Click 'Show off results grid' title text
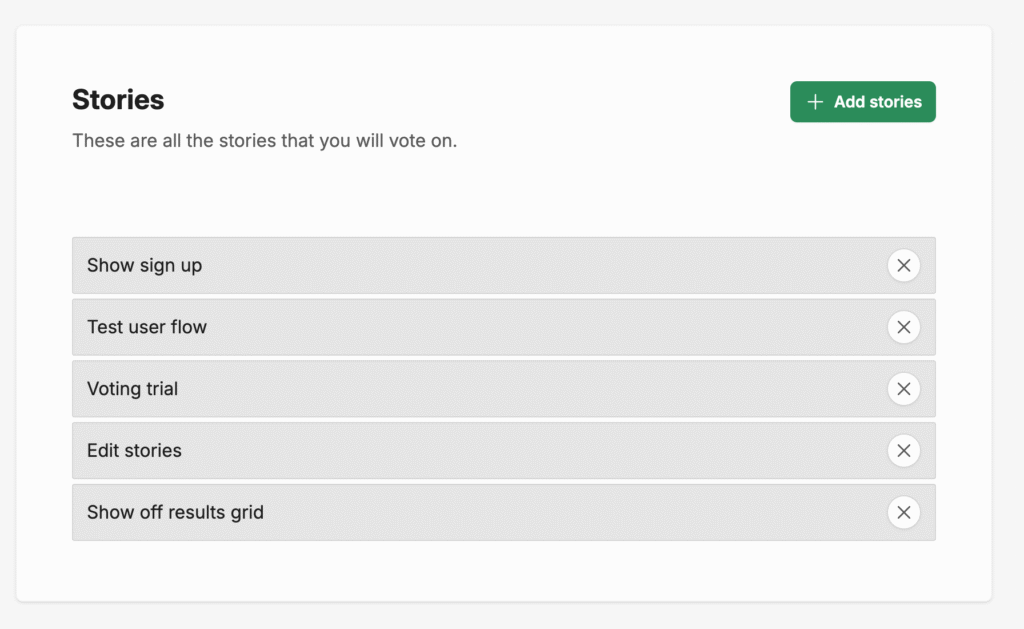The width and height of the screenshot is (1024, 629). (x=175, y=513)
